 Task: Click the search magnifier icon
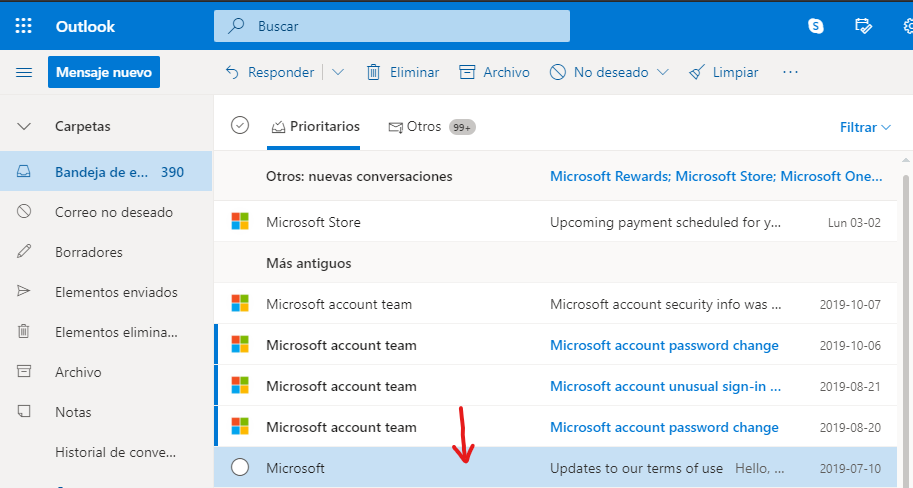tap(236, 26)
